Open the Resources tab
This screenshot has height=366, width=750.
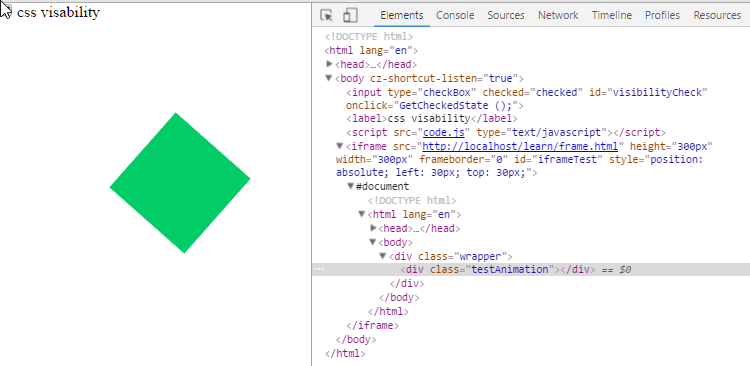[x=717, y=15]
